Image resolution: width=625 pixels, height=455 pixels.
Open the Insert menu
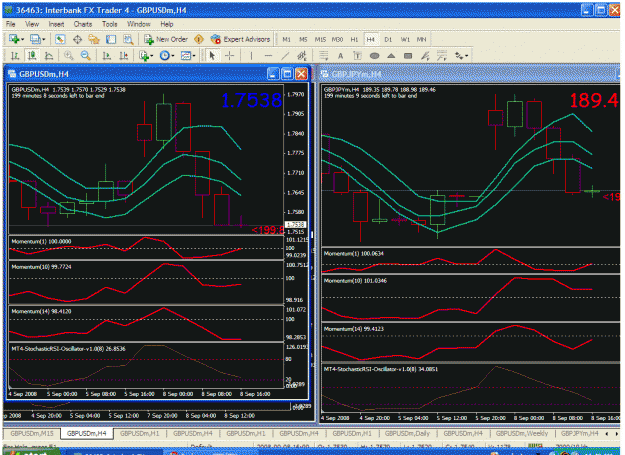[56, 24]
